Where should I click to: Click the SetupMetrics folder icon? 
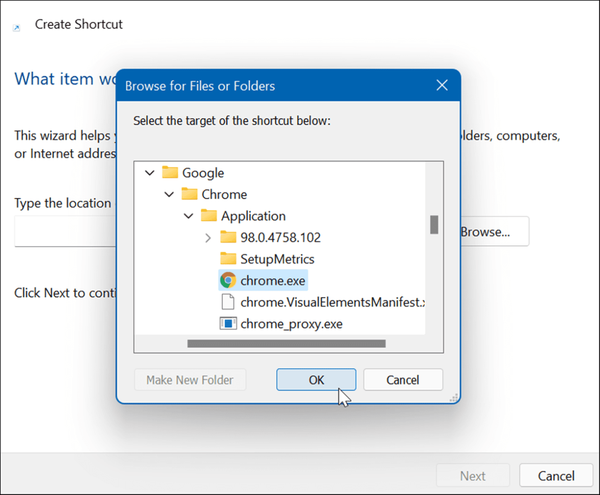pyautogui.click(x=228, y=259)
